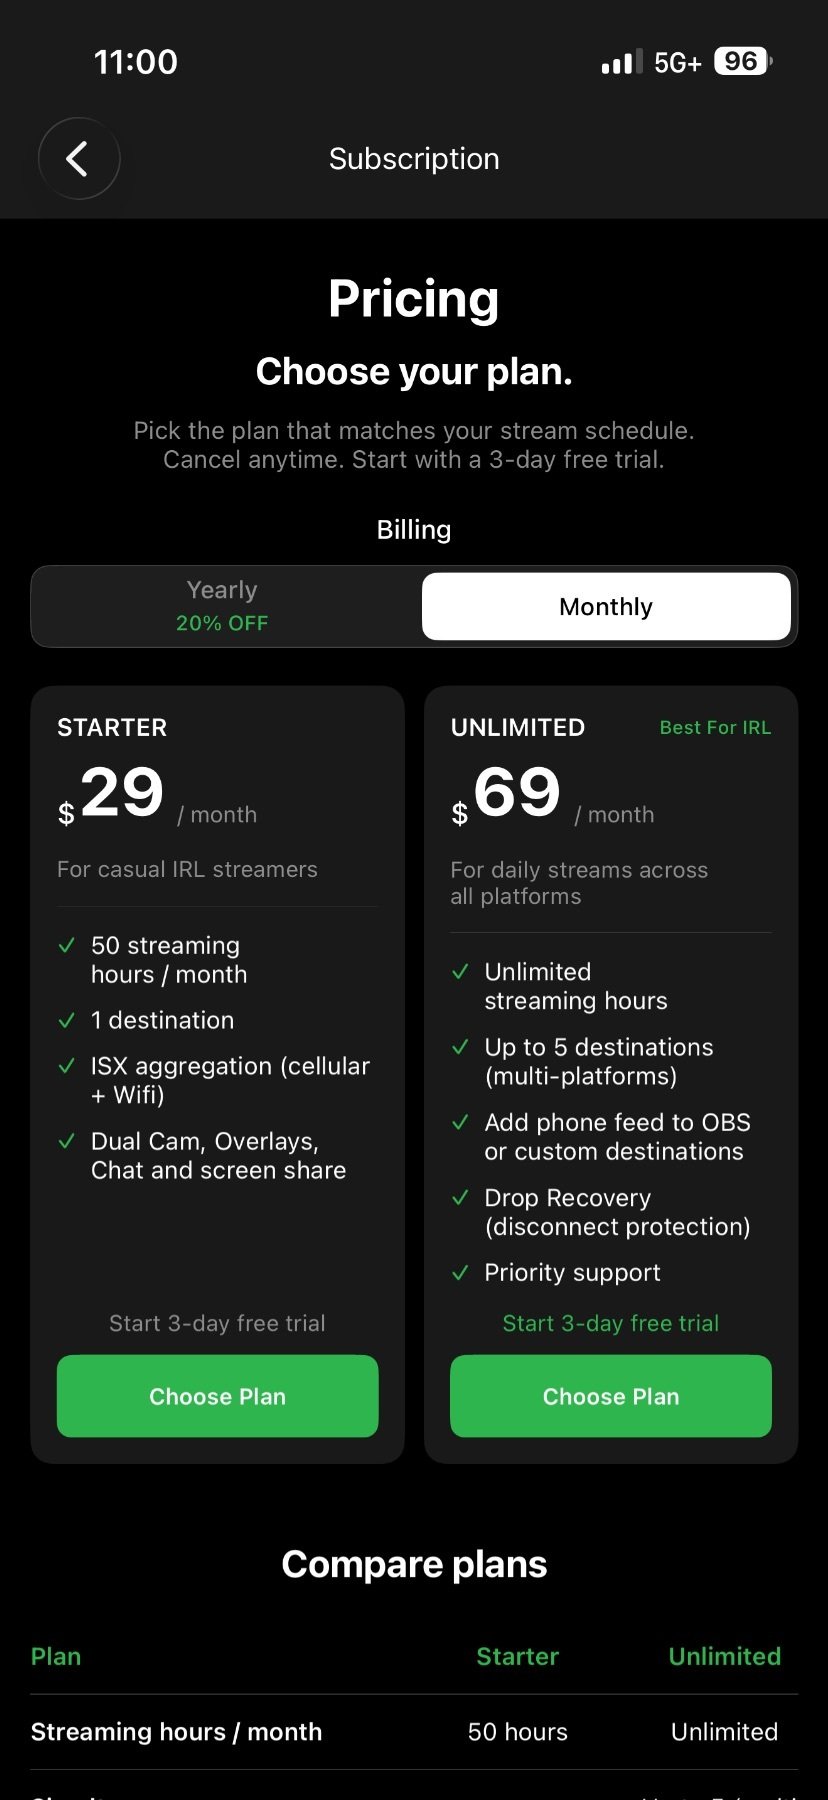828x1800 pixels.
Task: Click the Streaming hours / month comparison row
Action: click(176, 1731)
